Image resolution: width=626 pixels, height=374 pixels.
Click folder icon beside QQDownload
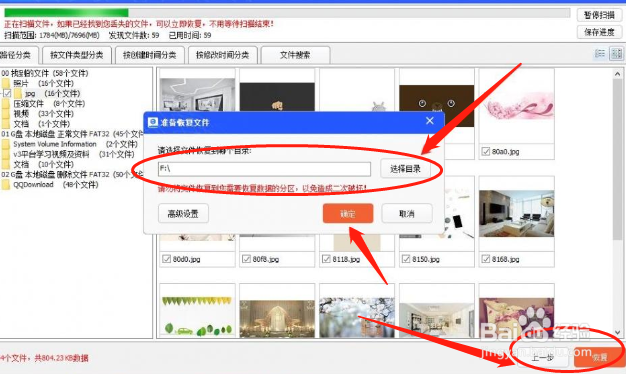6,185
